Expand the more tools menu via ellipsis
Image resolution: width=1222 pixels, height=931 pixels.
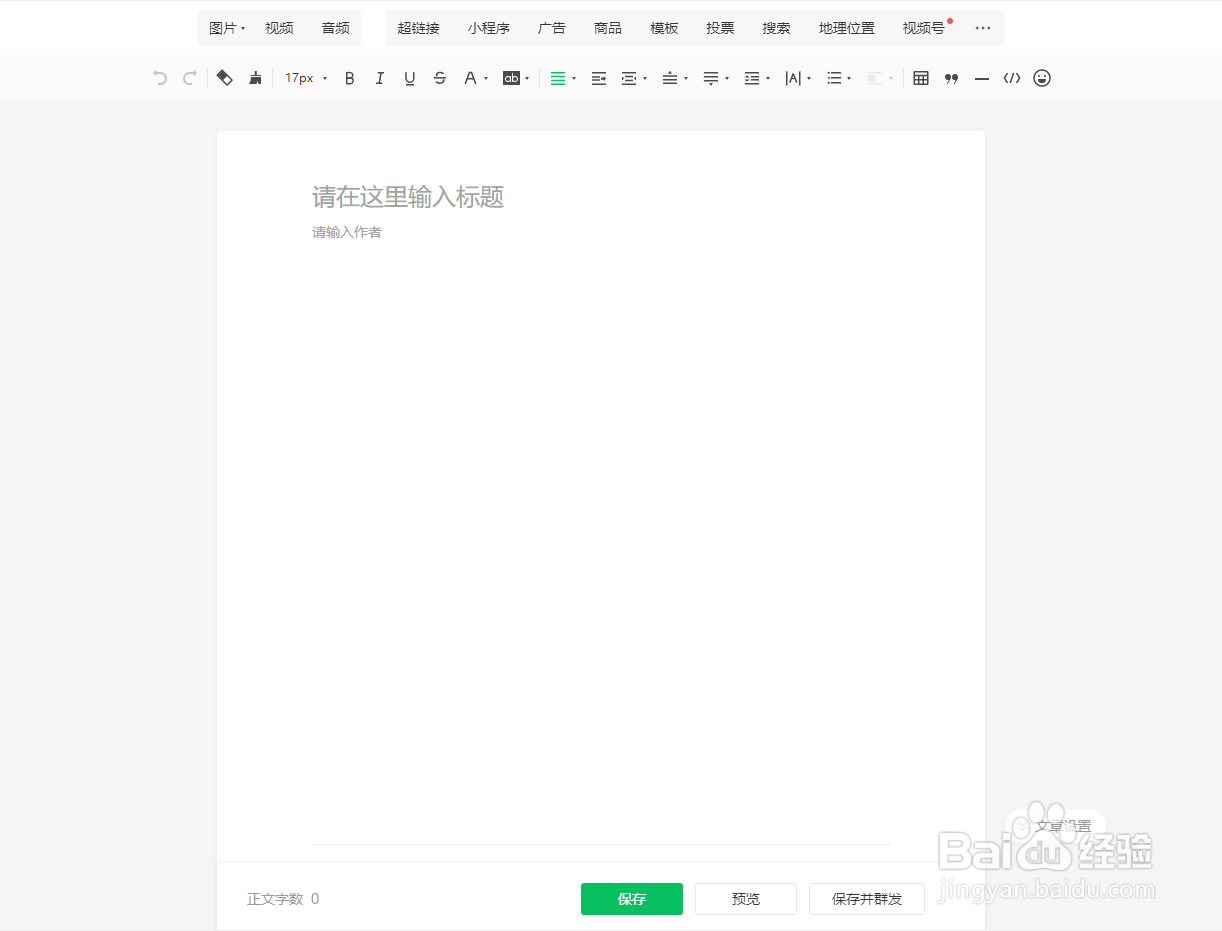click(982, 27)
